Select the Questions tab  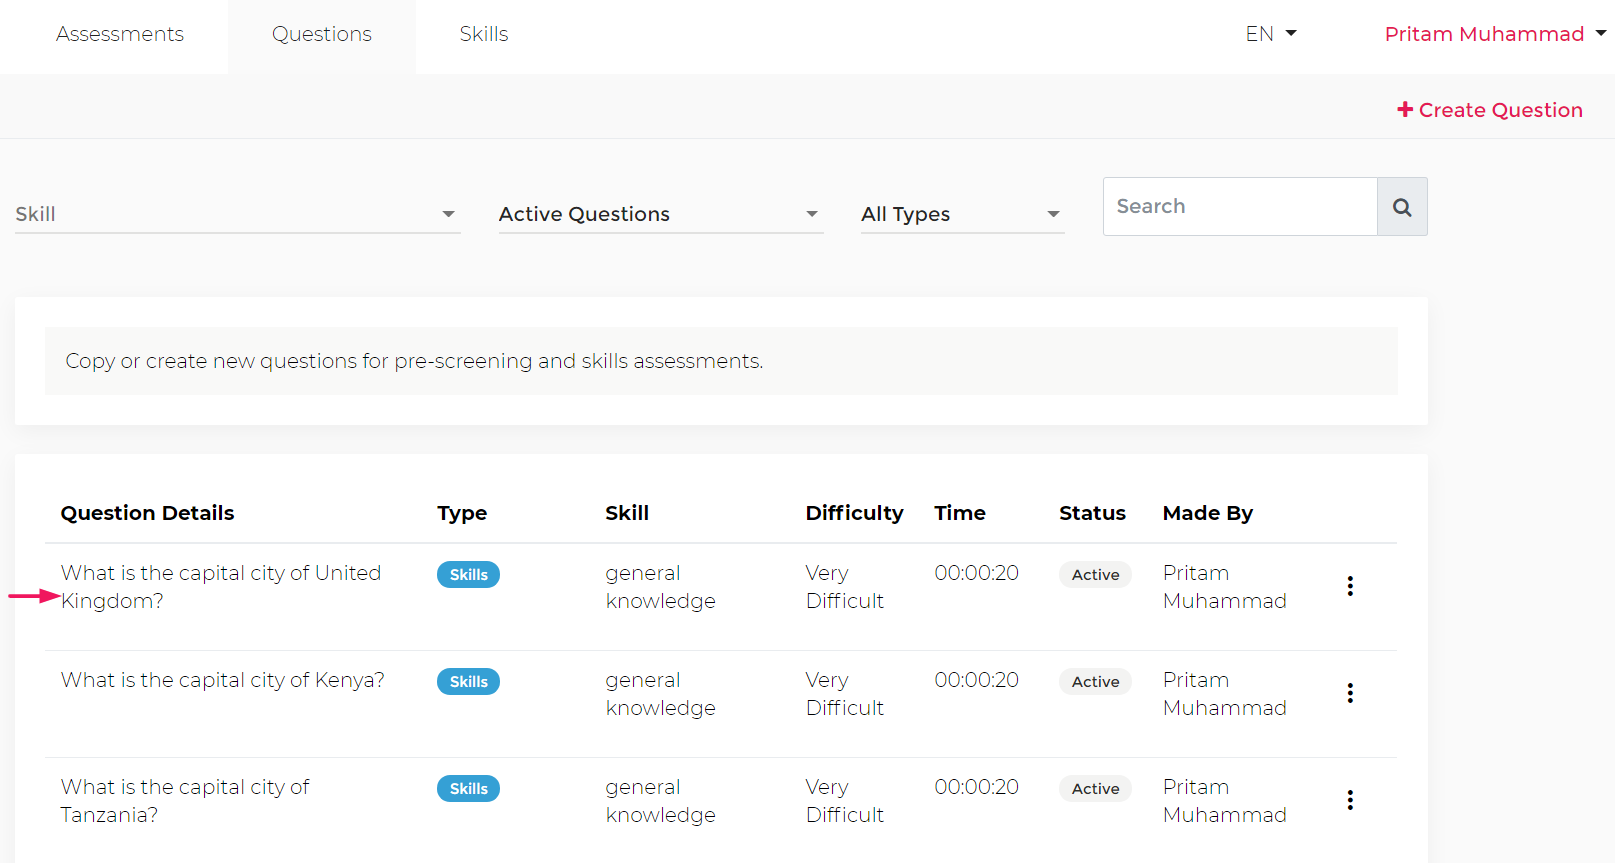coord(322,34)
